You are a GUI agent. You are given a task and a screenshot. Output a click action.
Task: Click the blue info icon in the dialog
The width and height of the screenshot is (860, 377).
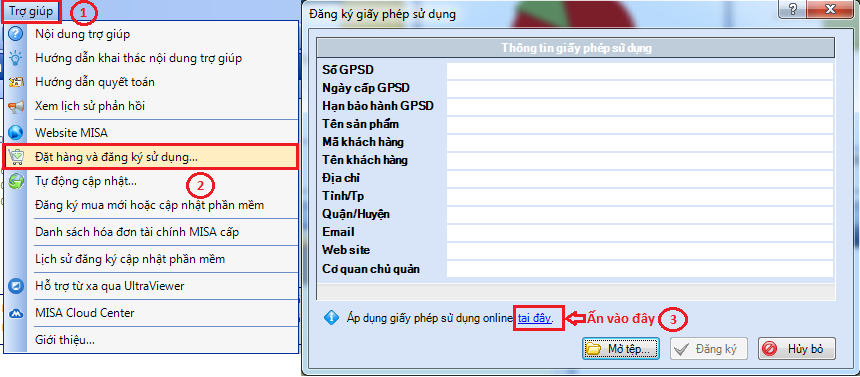pos(331,318)
